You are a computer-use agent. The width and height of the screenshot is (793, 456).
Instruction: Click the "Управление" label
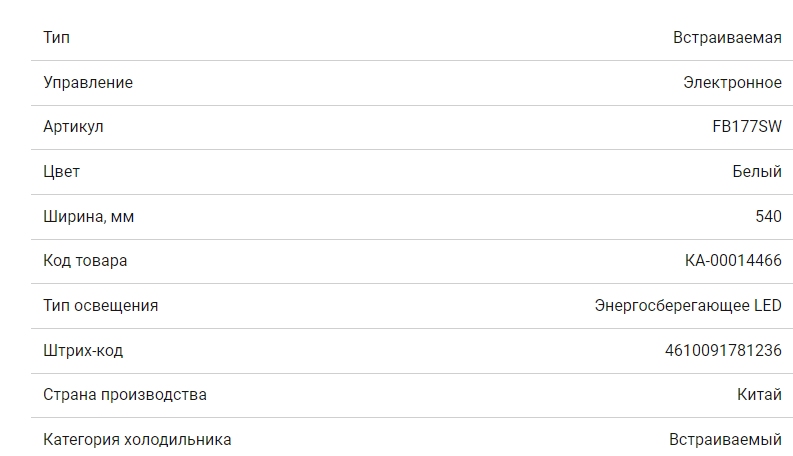tap(88, 83)
